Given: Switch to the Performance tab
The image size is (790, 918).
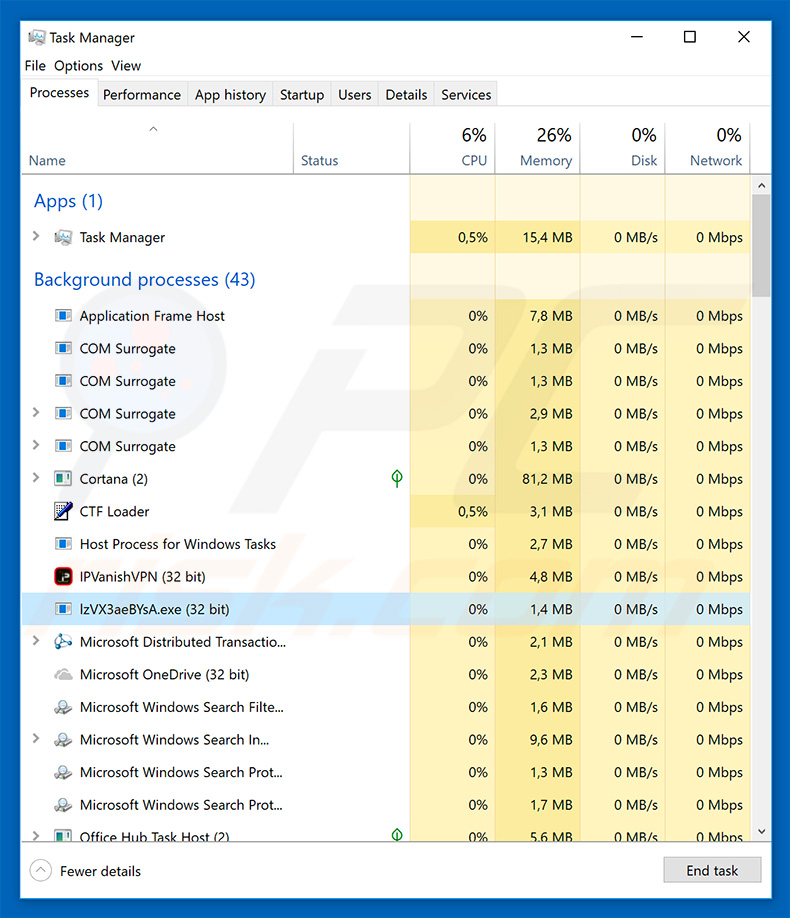Looking at the screenshot, I should [x=142, y=95].
